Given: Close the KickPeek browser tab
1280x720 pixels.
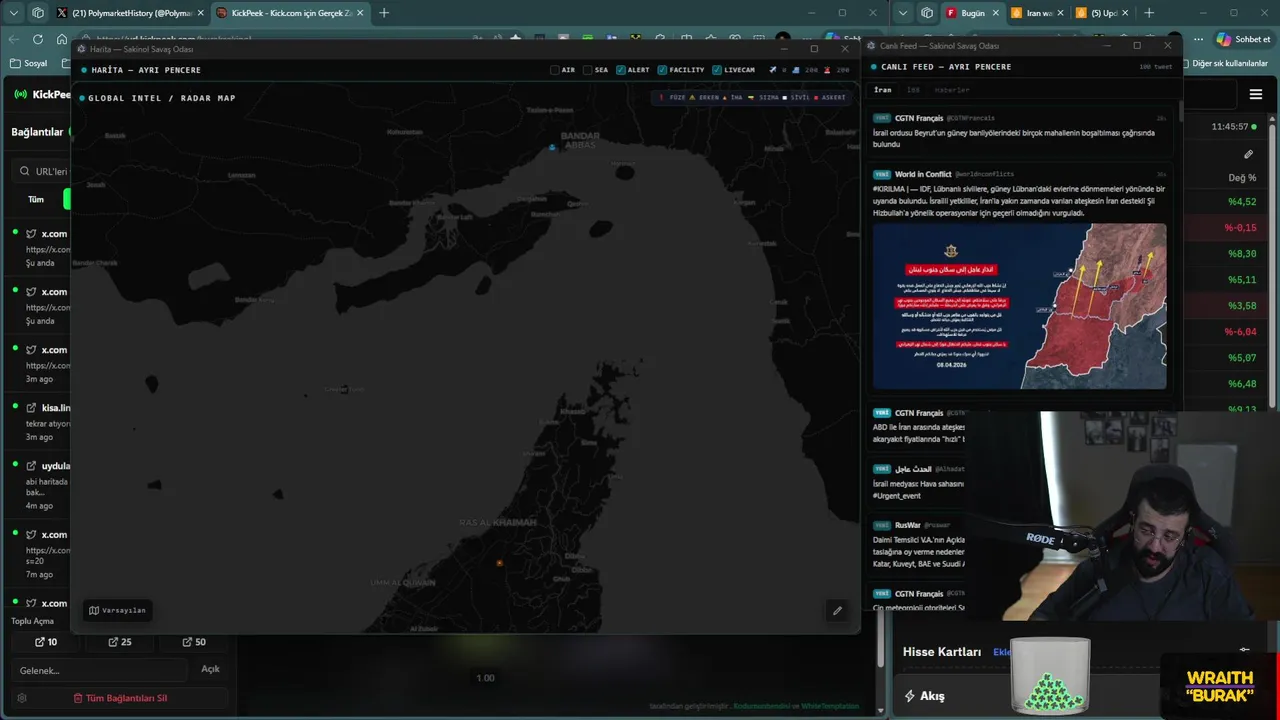Looking at the screenshot, I should 362,13.
